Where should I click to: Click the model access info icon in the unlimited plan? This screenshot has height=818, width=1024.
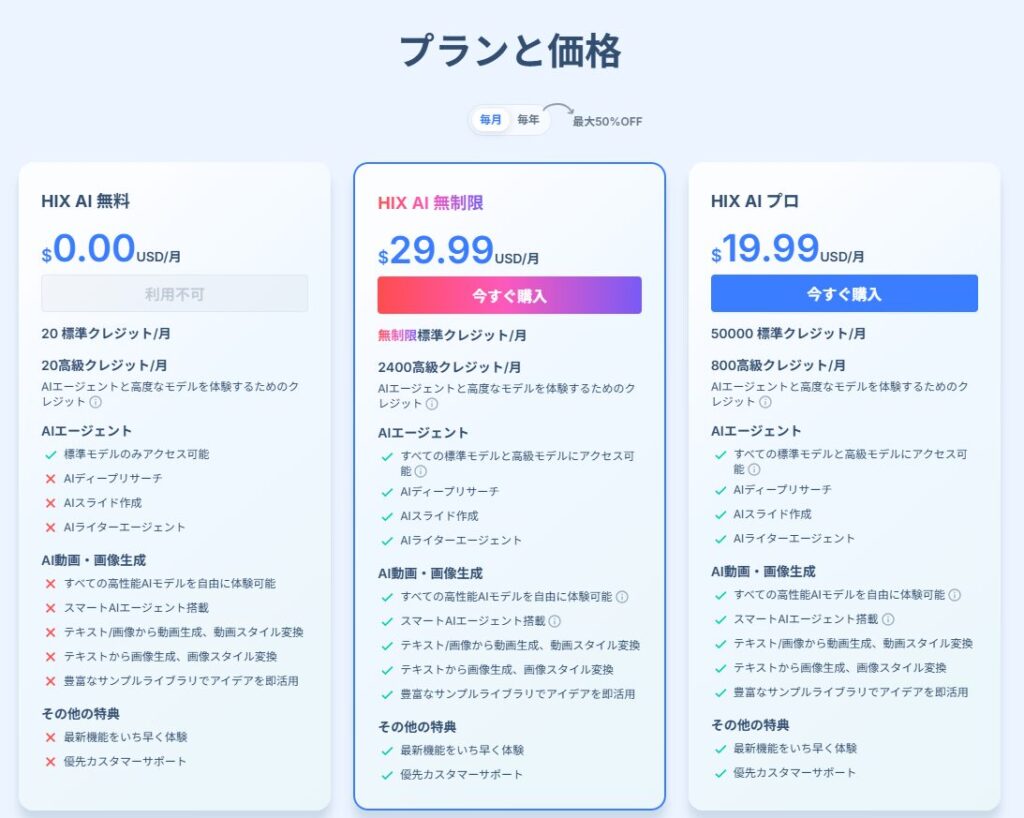[x=420, y=471]
